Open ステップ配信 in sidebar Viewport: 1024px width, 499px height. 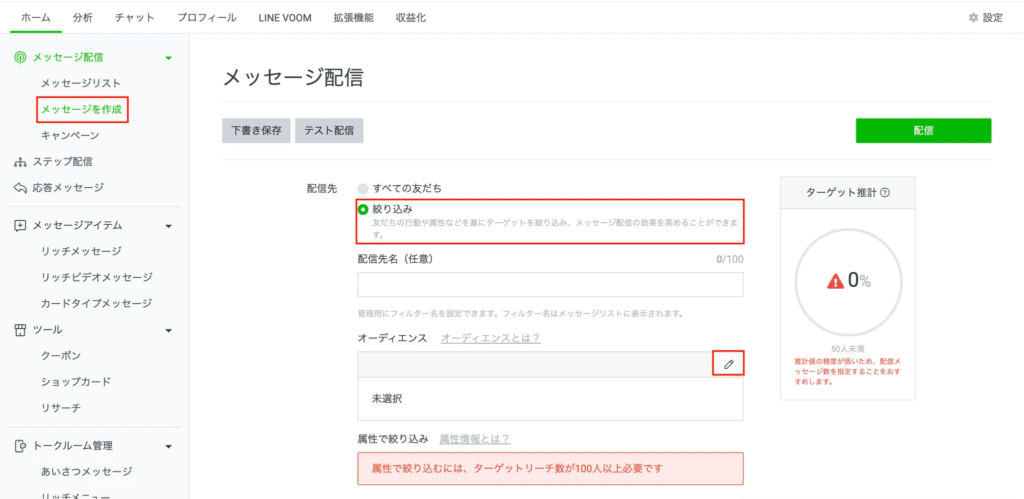click(x=62, y=161)
